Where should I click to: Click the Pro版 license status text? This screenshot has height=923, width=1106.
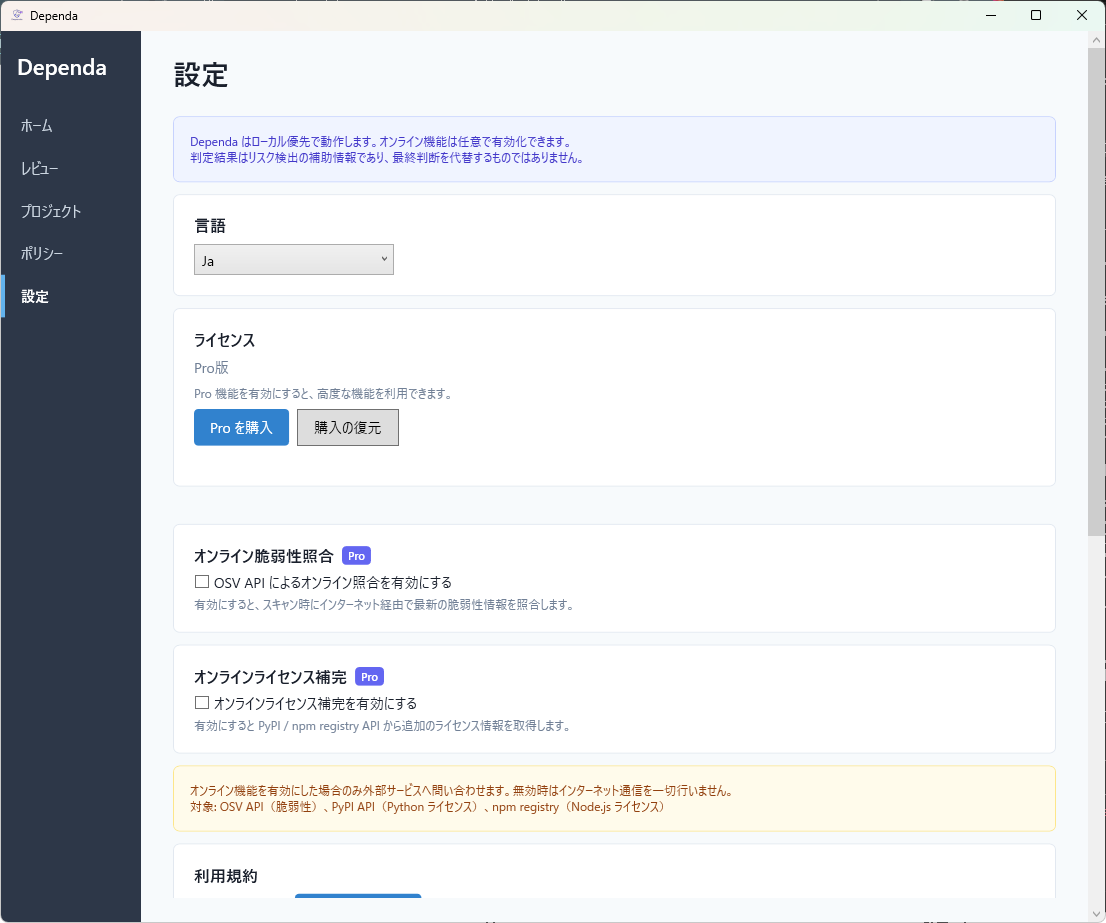click(x=212, y=367)
